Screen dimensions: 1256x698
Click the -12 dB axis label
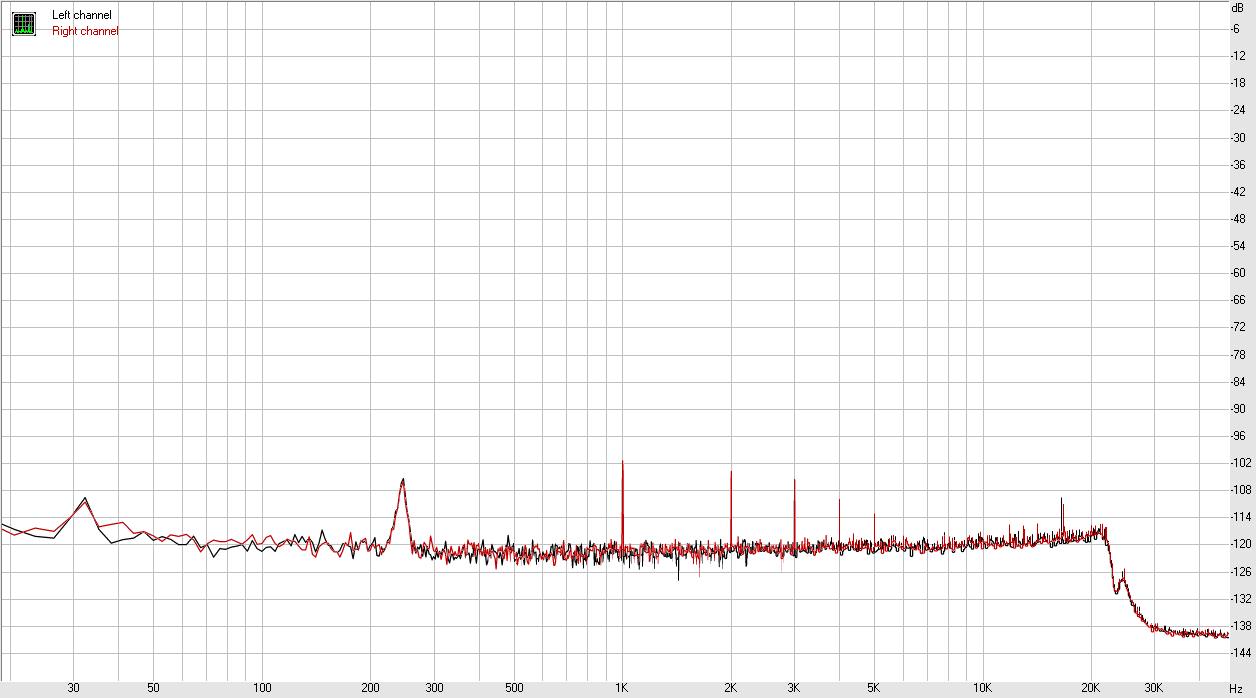click(x=1237, y=55)
